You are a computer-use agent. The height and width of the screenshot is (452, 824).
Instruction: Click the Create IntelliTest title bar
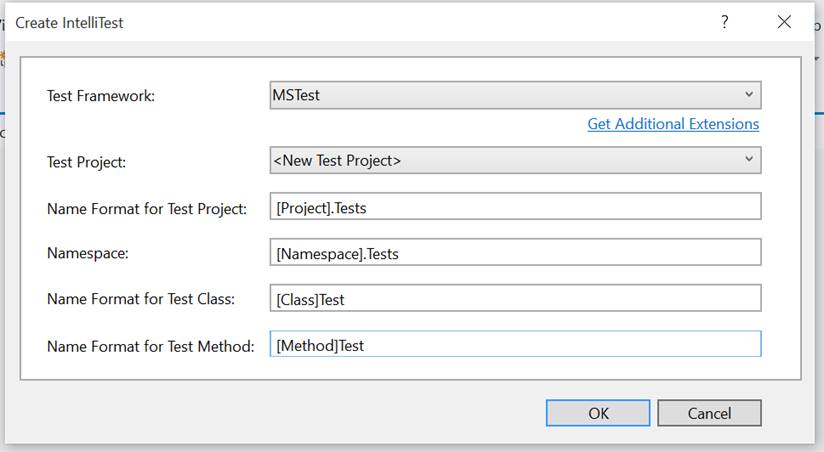tap(350, 22)
